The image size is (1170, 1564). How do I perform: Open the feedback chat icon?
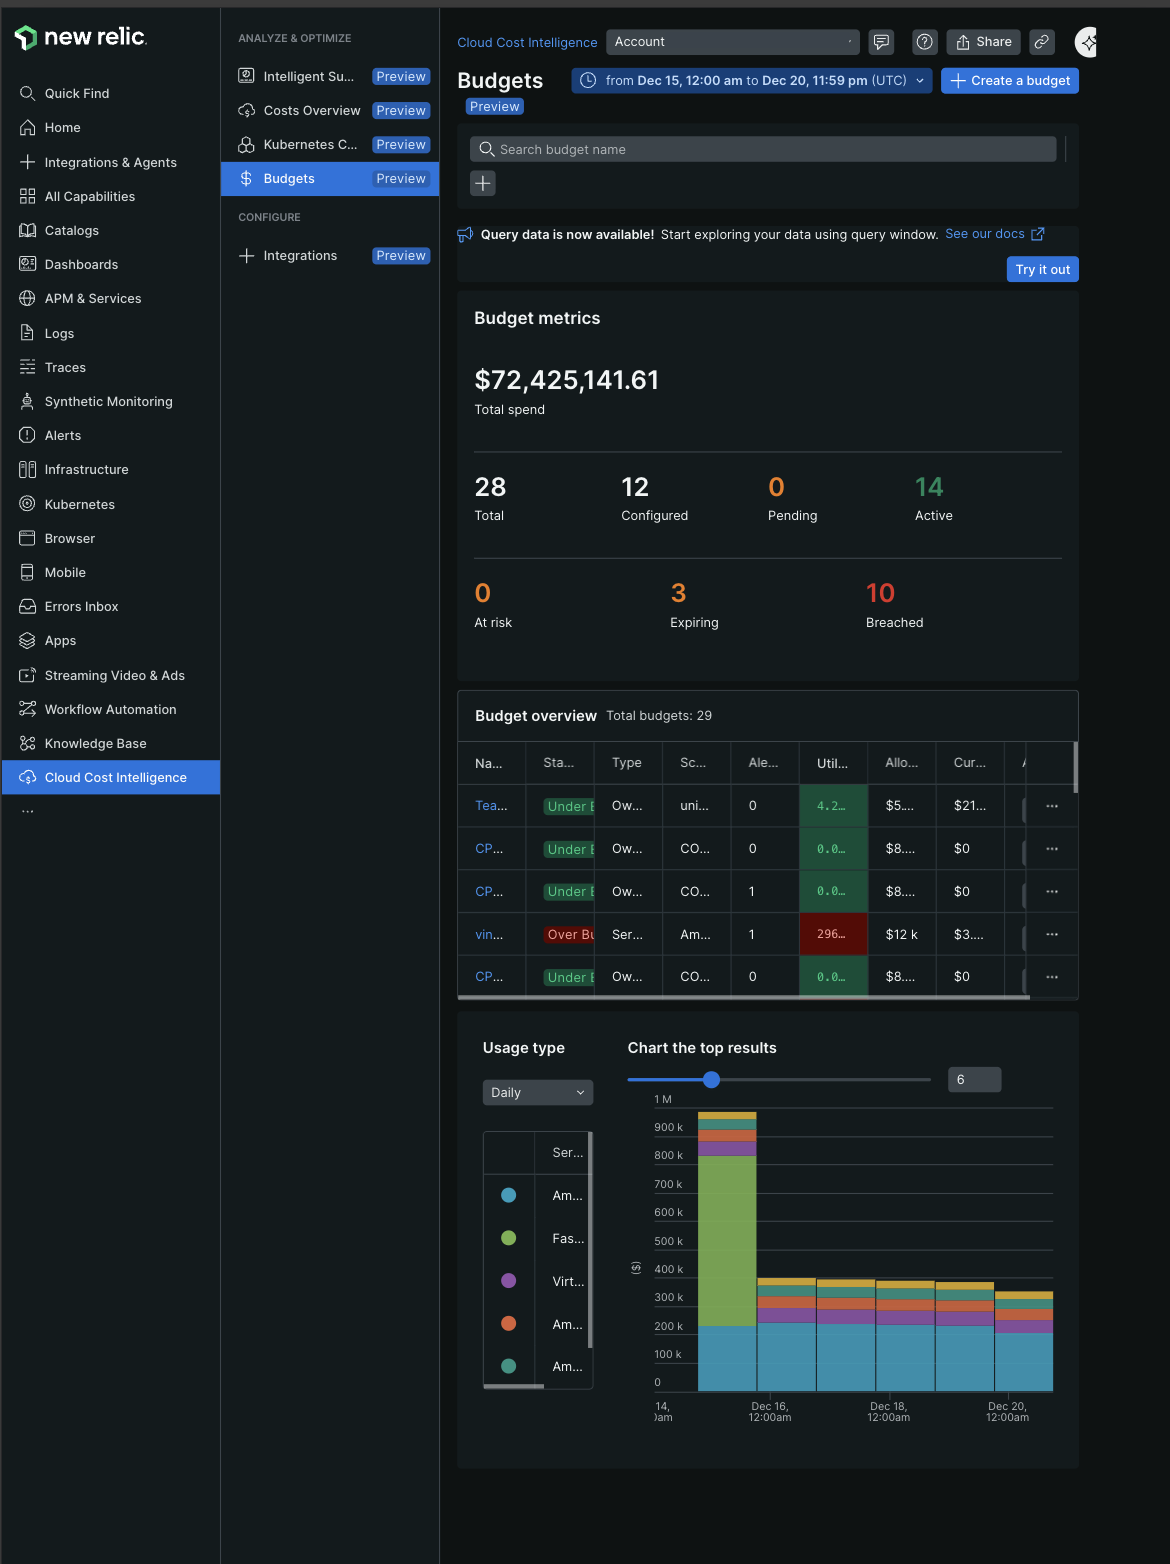click(x=881, y=42)
